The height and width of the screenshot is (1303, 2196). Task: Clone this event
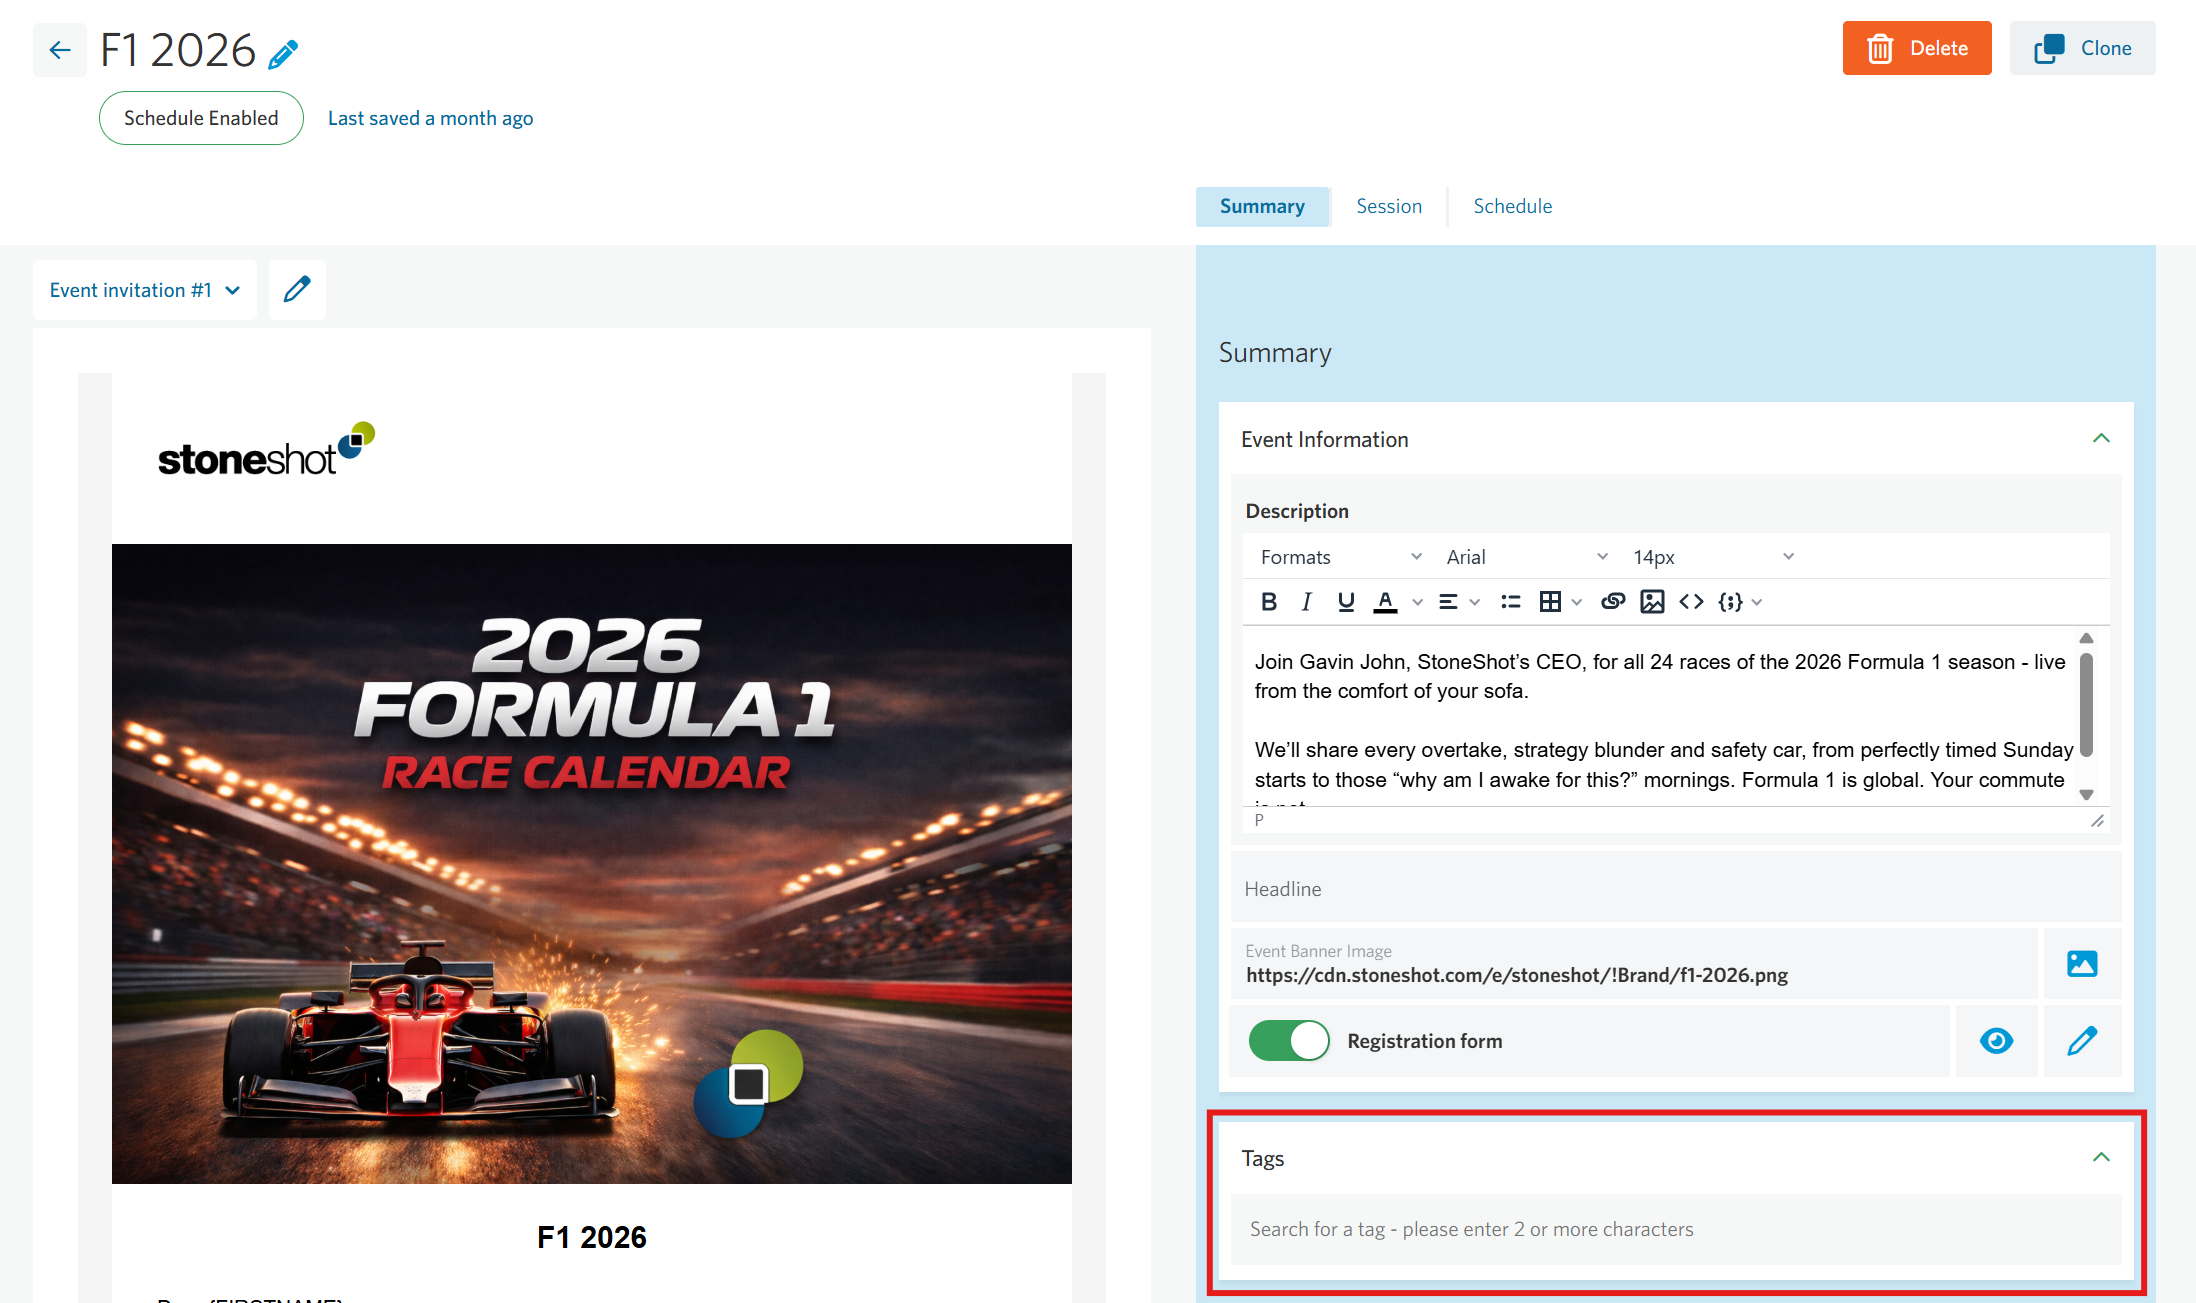(x=2083, y=48)
